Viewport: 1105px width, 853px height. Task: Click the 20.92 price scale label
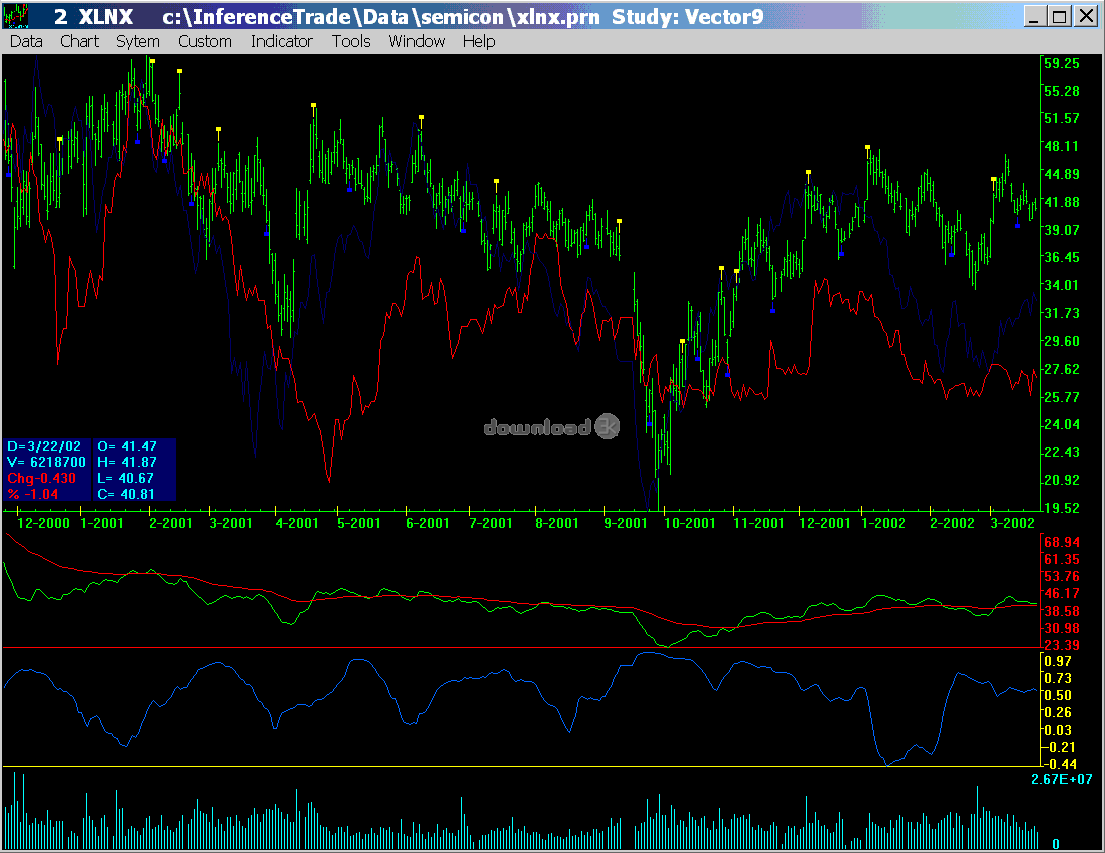click(x=1062, y=480)
